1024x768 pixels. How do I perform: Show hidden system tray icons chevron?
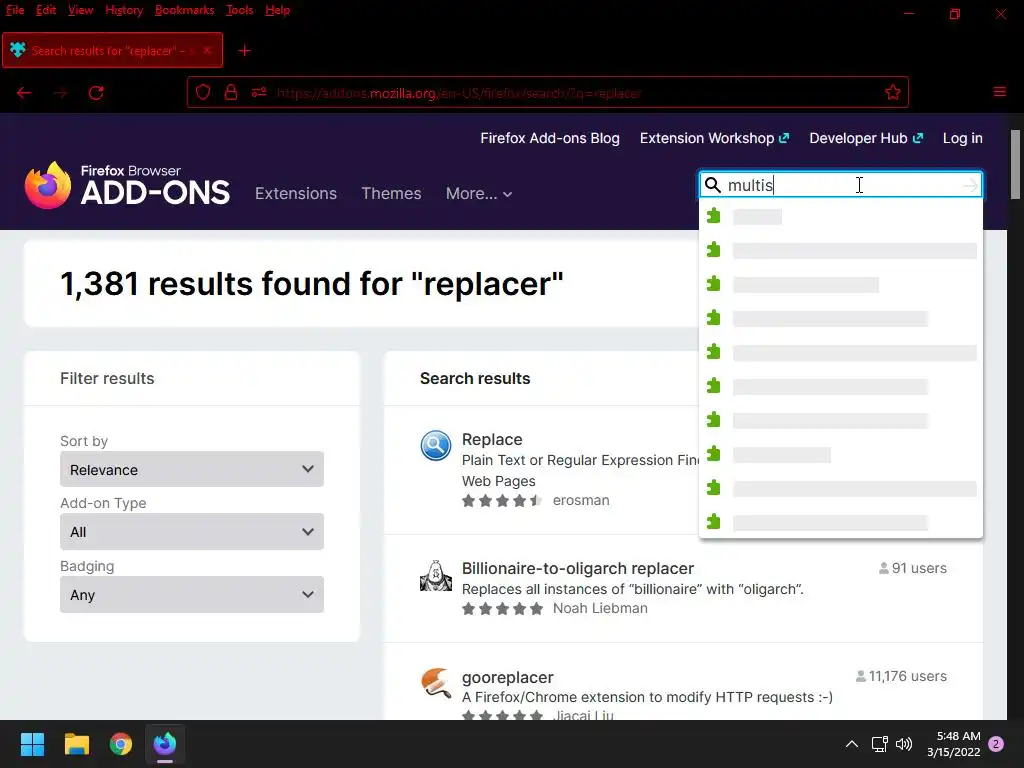click(x=852, y=744)
